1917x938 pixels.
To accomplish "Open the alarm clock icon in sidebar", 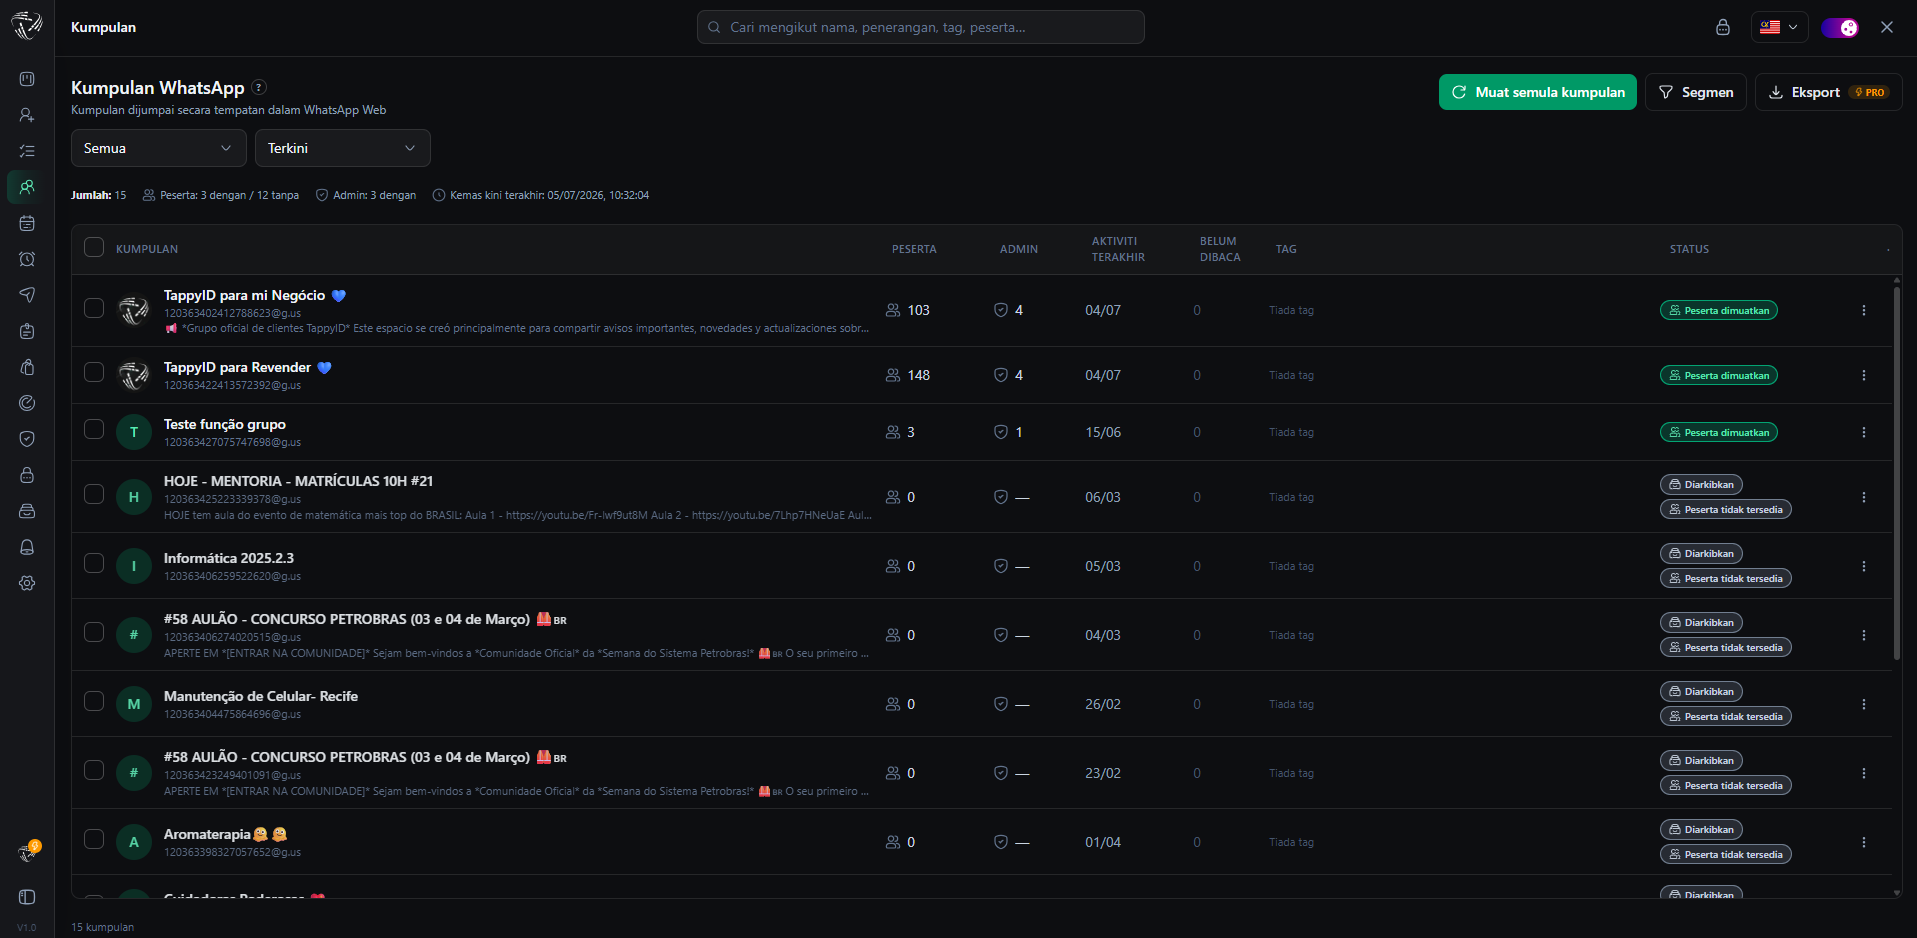I will coord(27,259).
